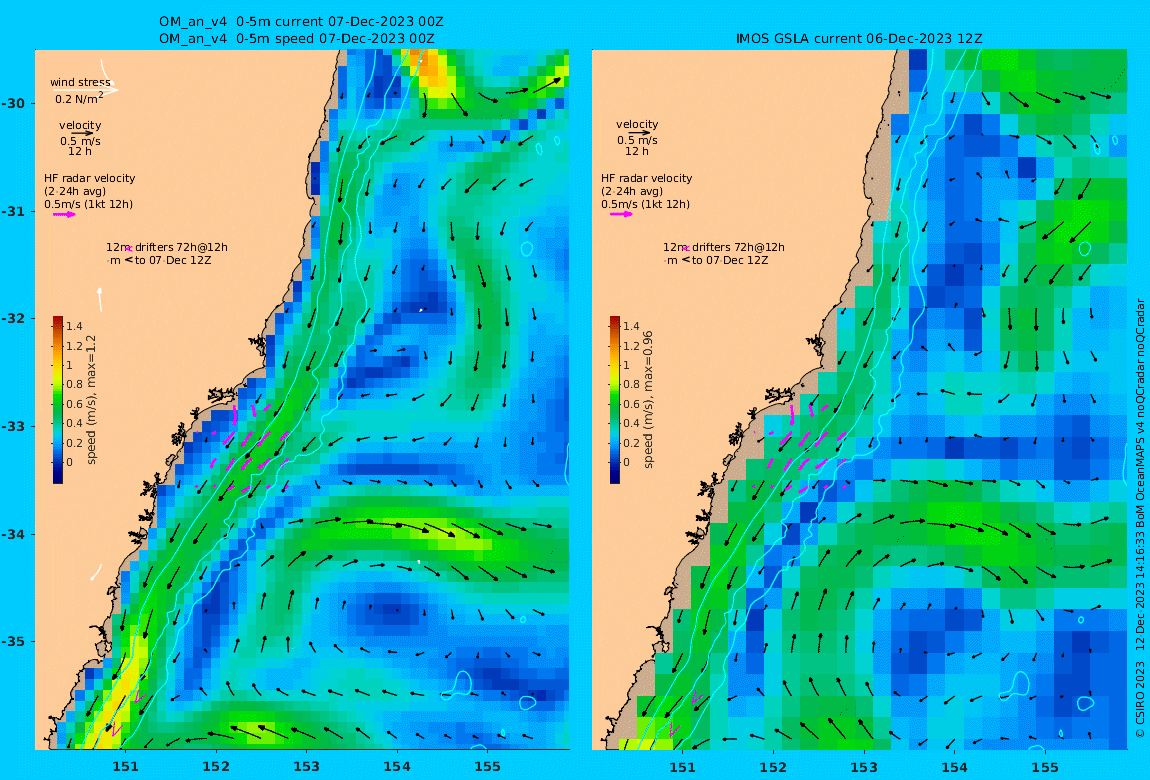The width and height of the screenshot is (1150, 780).
Task: Click the 'speed (m/s), max=1.2' colorbar label
Action: (92, 400)
